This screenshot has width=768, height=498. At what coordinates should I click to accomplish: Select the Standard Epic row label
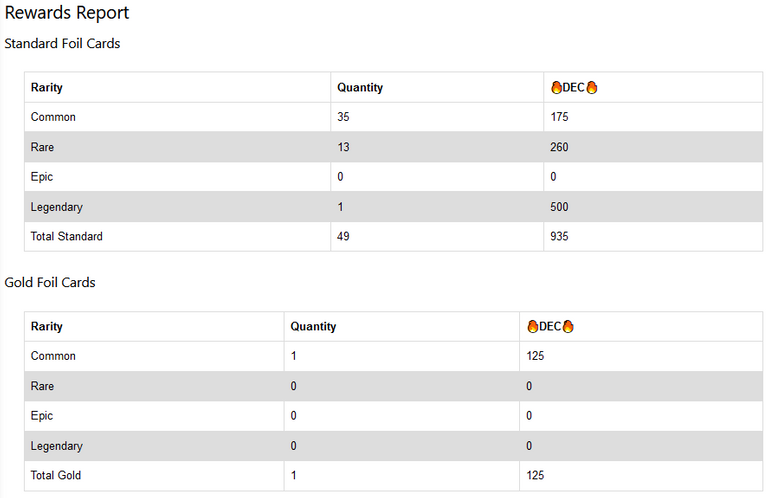click(x=42, y=177)
